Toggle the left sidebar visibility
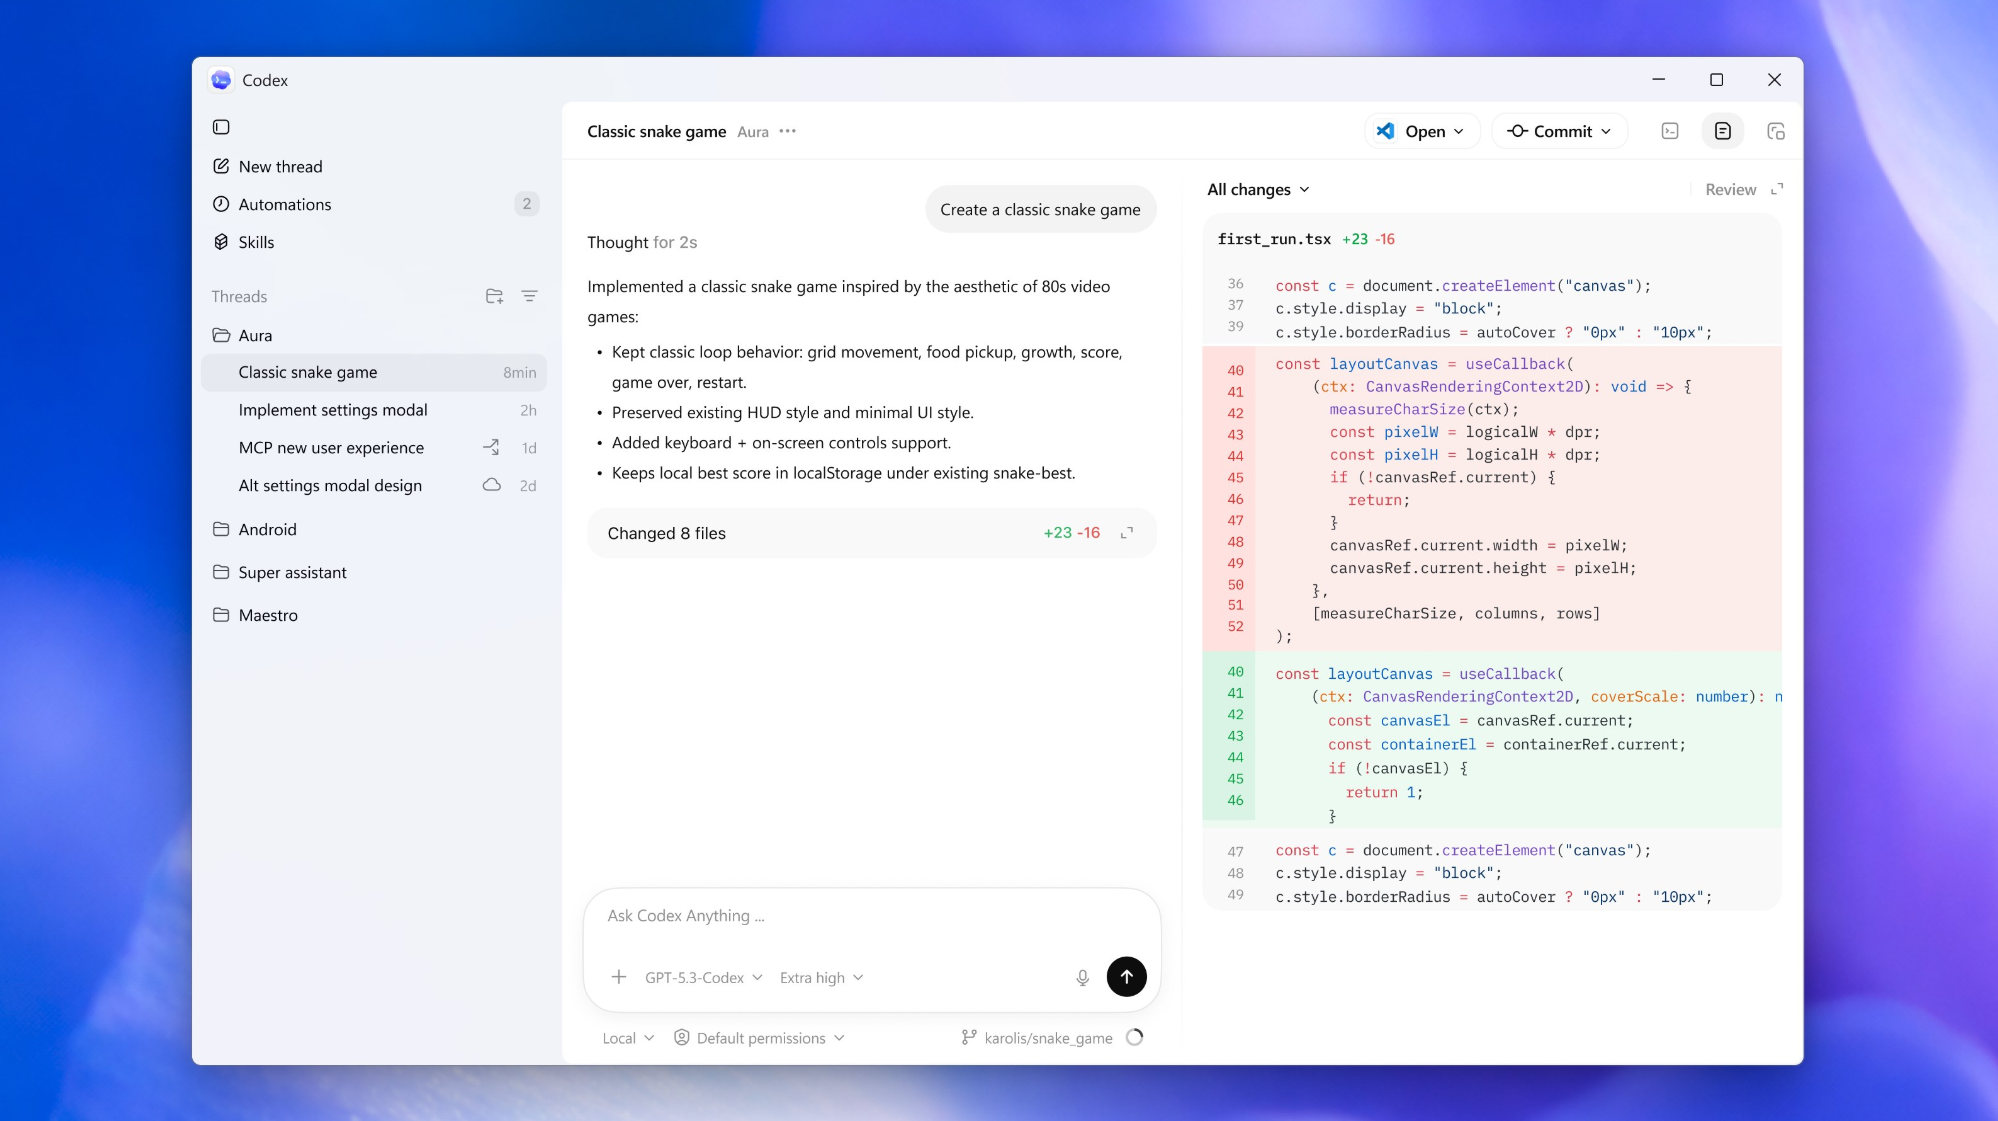Viewport: 1998px width, 1121px height. tap(221, 127)
